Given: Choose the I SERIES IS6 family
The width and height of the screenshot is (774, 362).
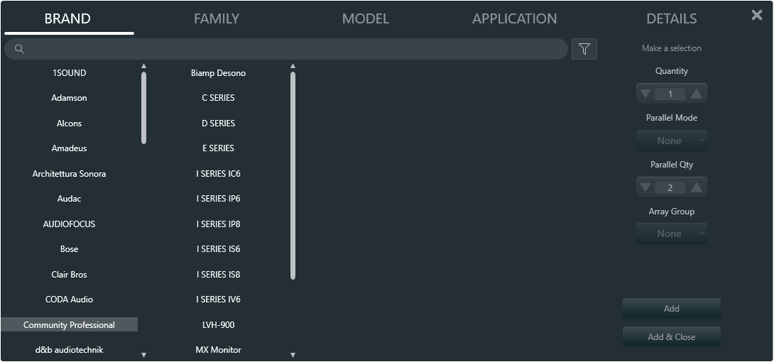Looking at the screenshot, I should (218, 249).
